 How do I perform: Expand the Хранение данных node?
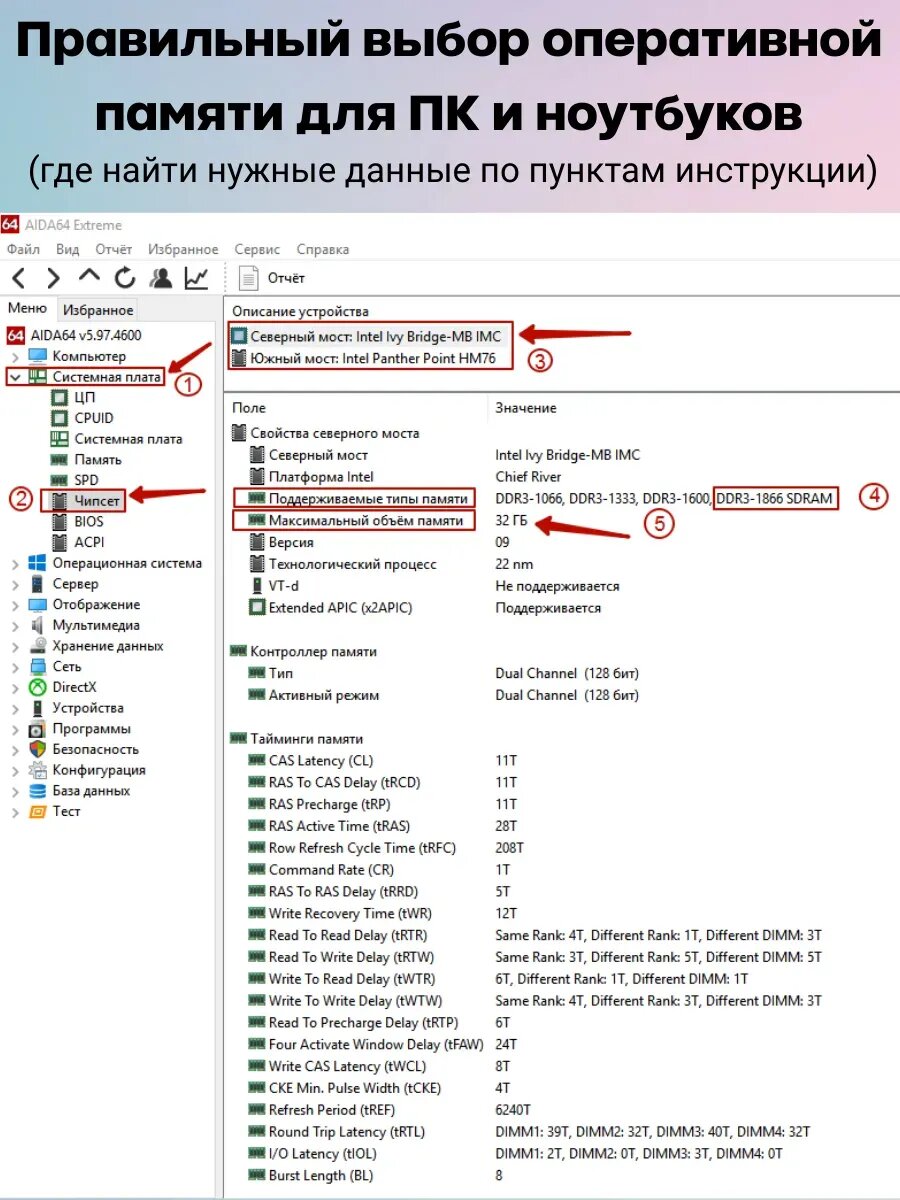(x=15, y=646)
